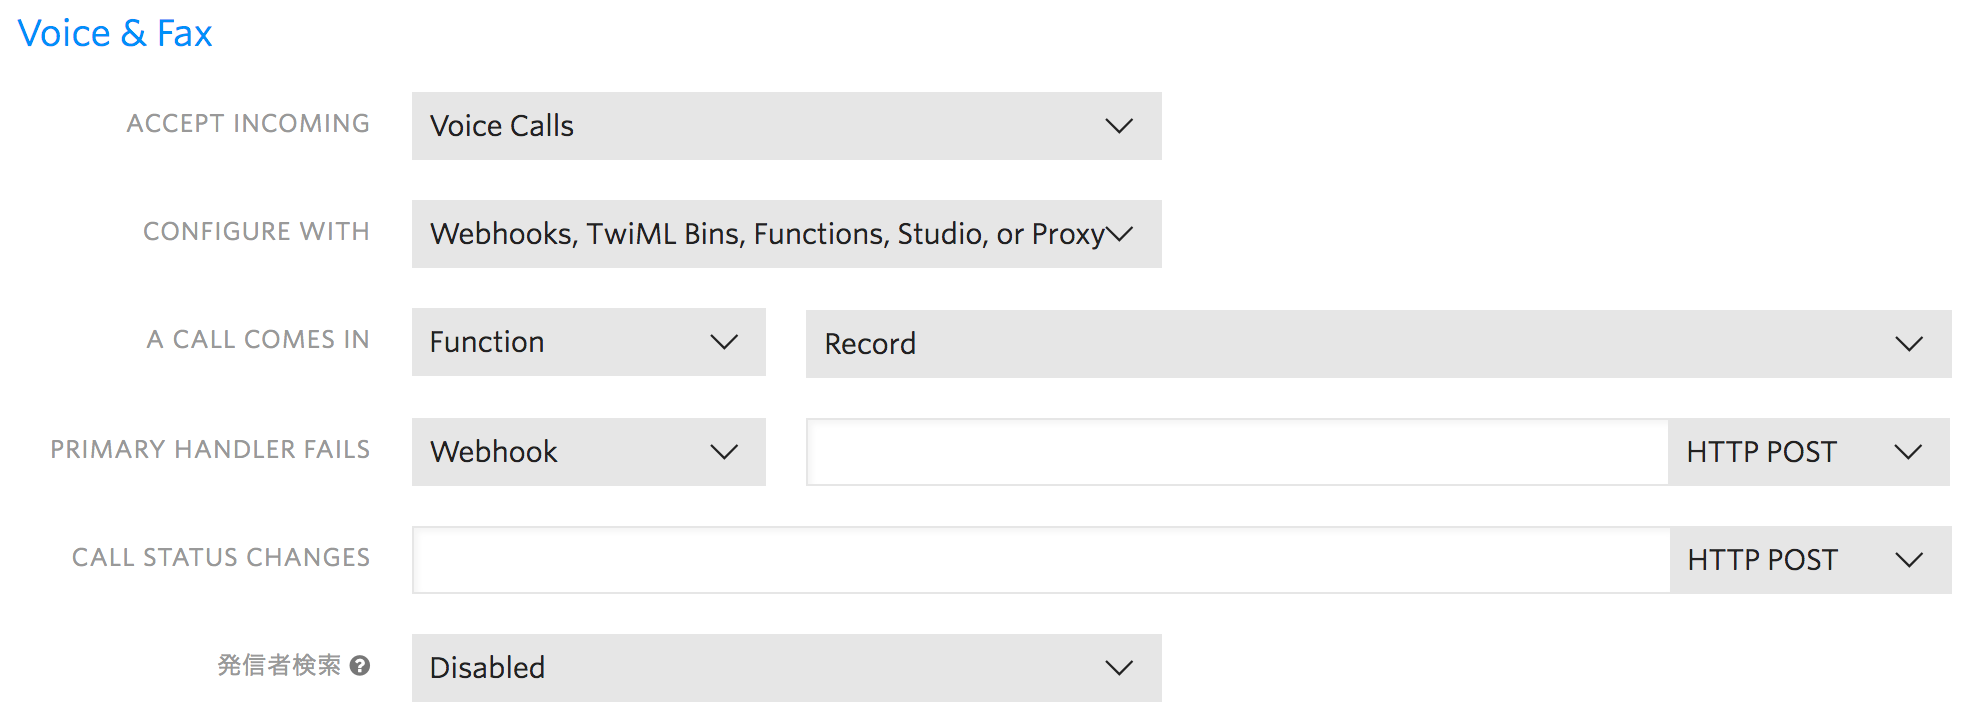Expand the Accept Incoming Voice Calls selector

pos(786,126)
